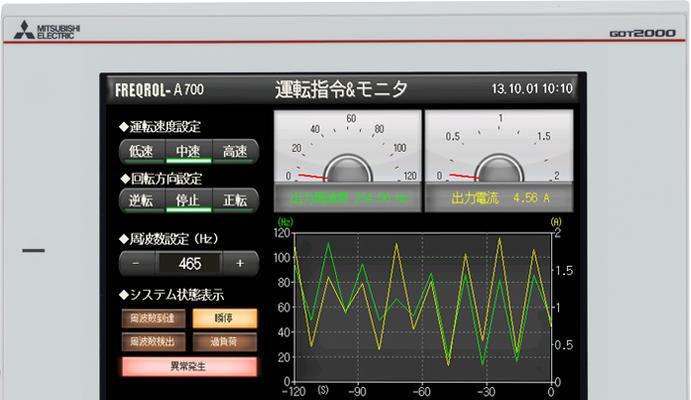Viewport: 691px width, 400px height.
Task: Tap the 過負荷 overload indicator
Action: pos(225,341)
